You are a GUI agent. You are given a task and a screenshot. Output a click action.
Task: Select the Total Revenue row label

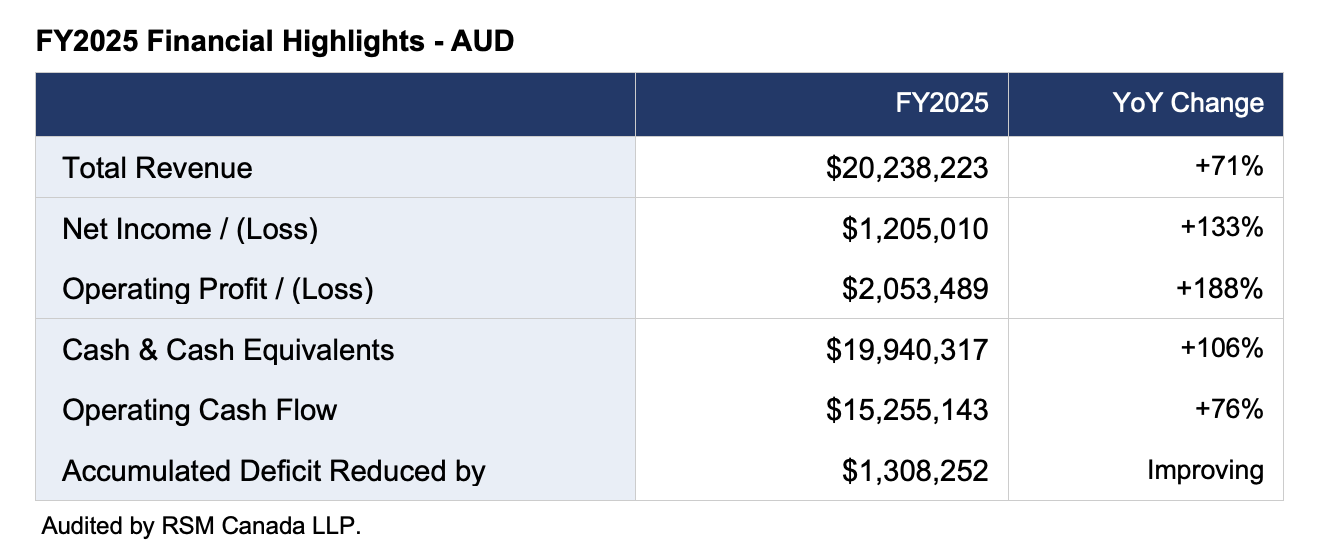pyautogui.click(x=157, y=168)
